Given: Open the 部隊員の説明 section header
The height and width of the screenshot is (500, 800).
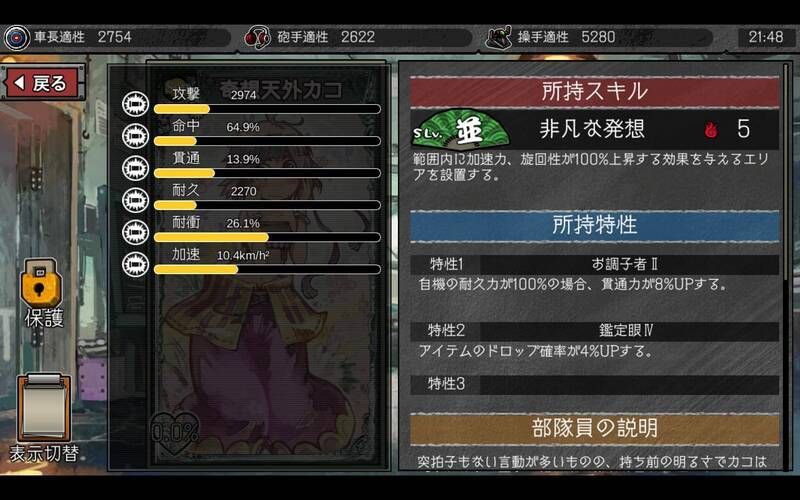Looking at the screenshot, I should 594,429.
